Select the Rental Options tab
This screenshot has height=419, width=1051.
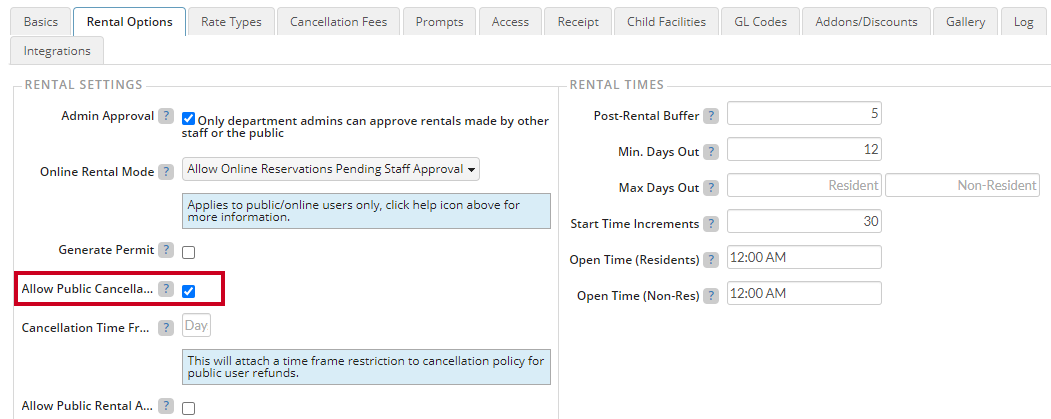(129, 21)
